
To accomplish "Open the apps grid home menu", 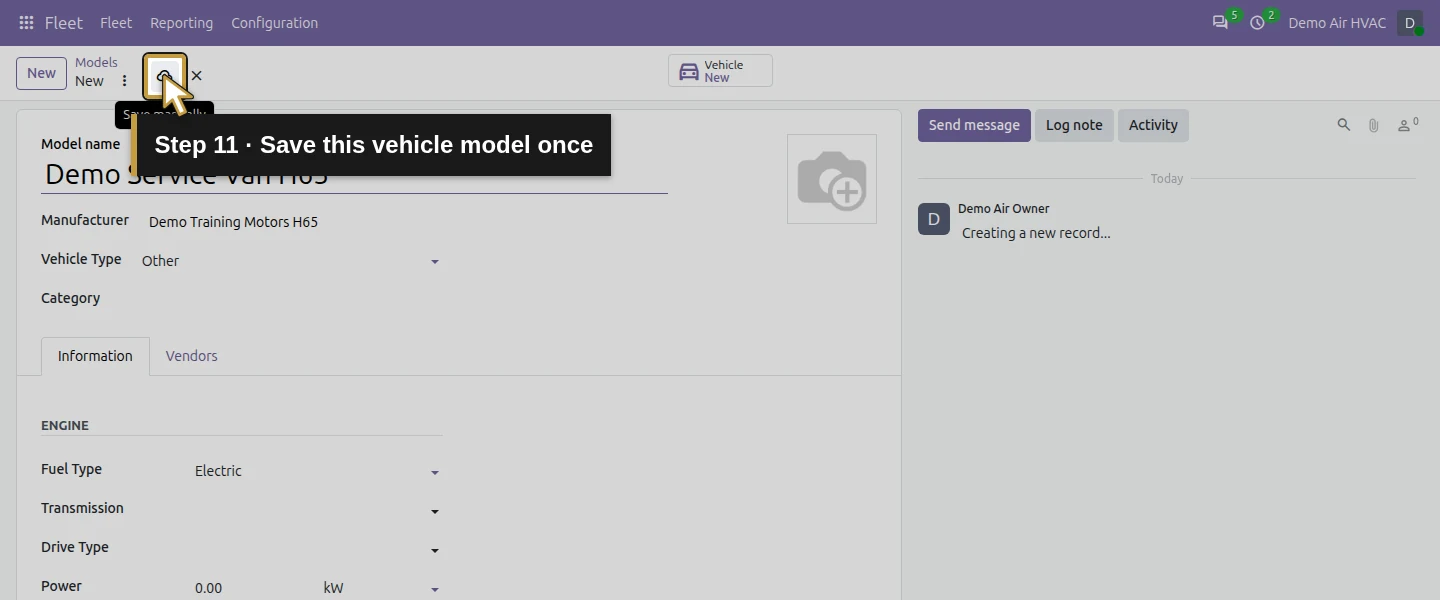I will [x=26, y=23].
